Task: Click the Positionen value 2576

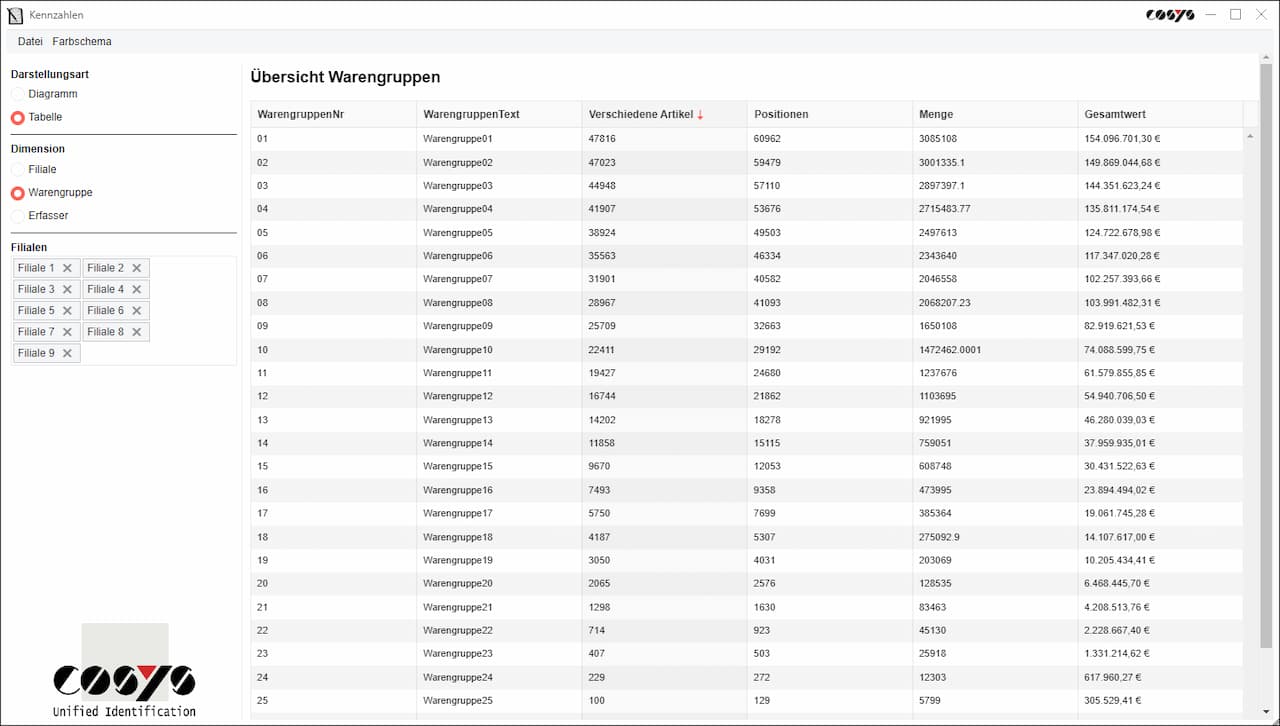Action: (x=765, y=583)
